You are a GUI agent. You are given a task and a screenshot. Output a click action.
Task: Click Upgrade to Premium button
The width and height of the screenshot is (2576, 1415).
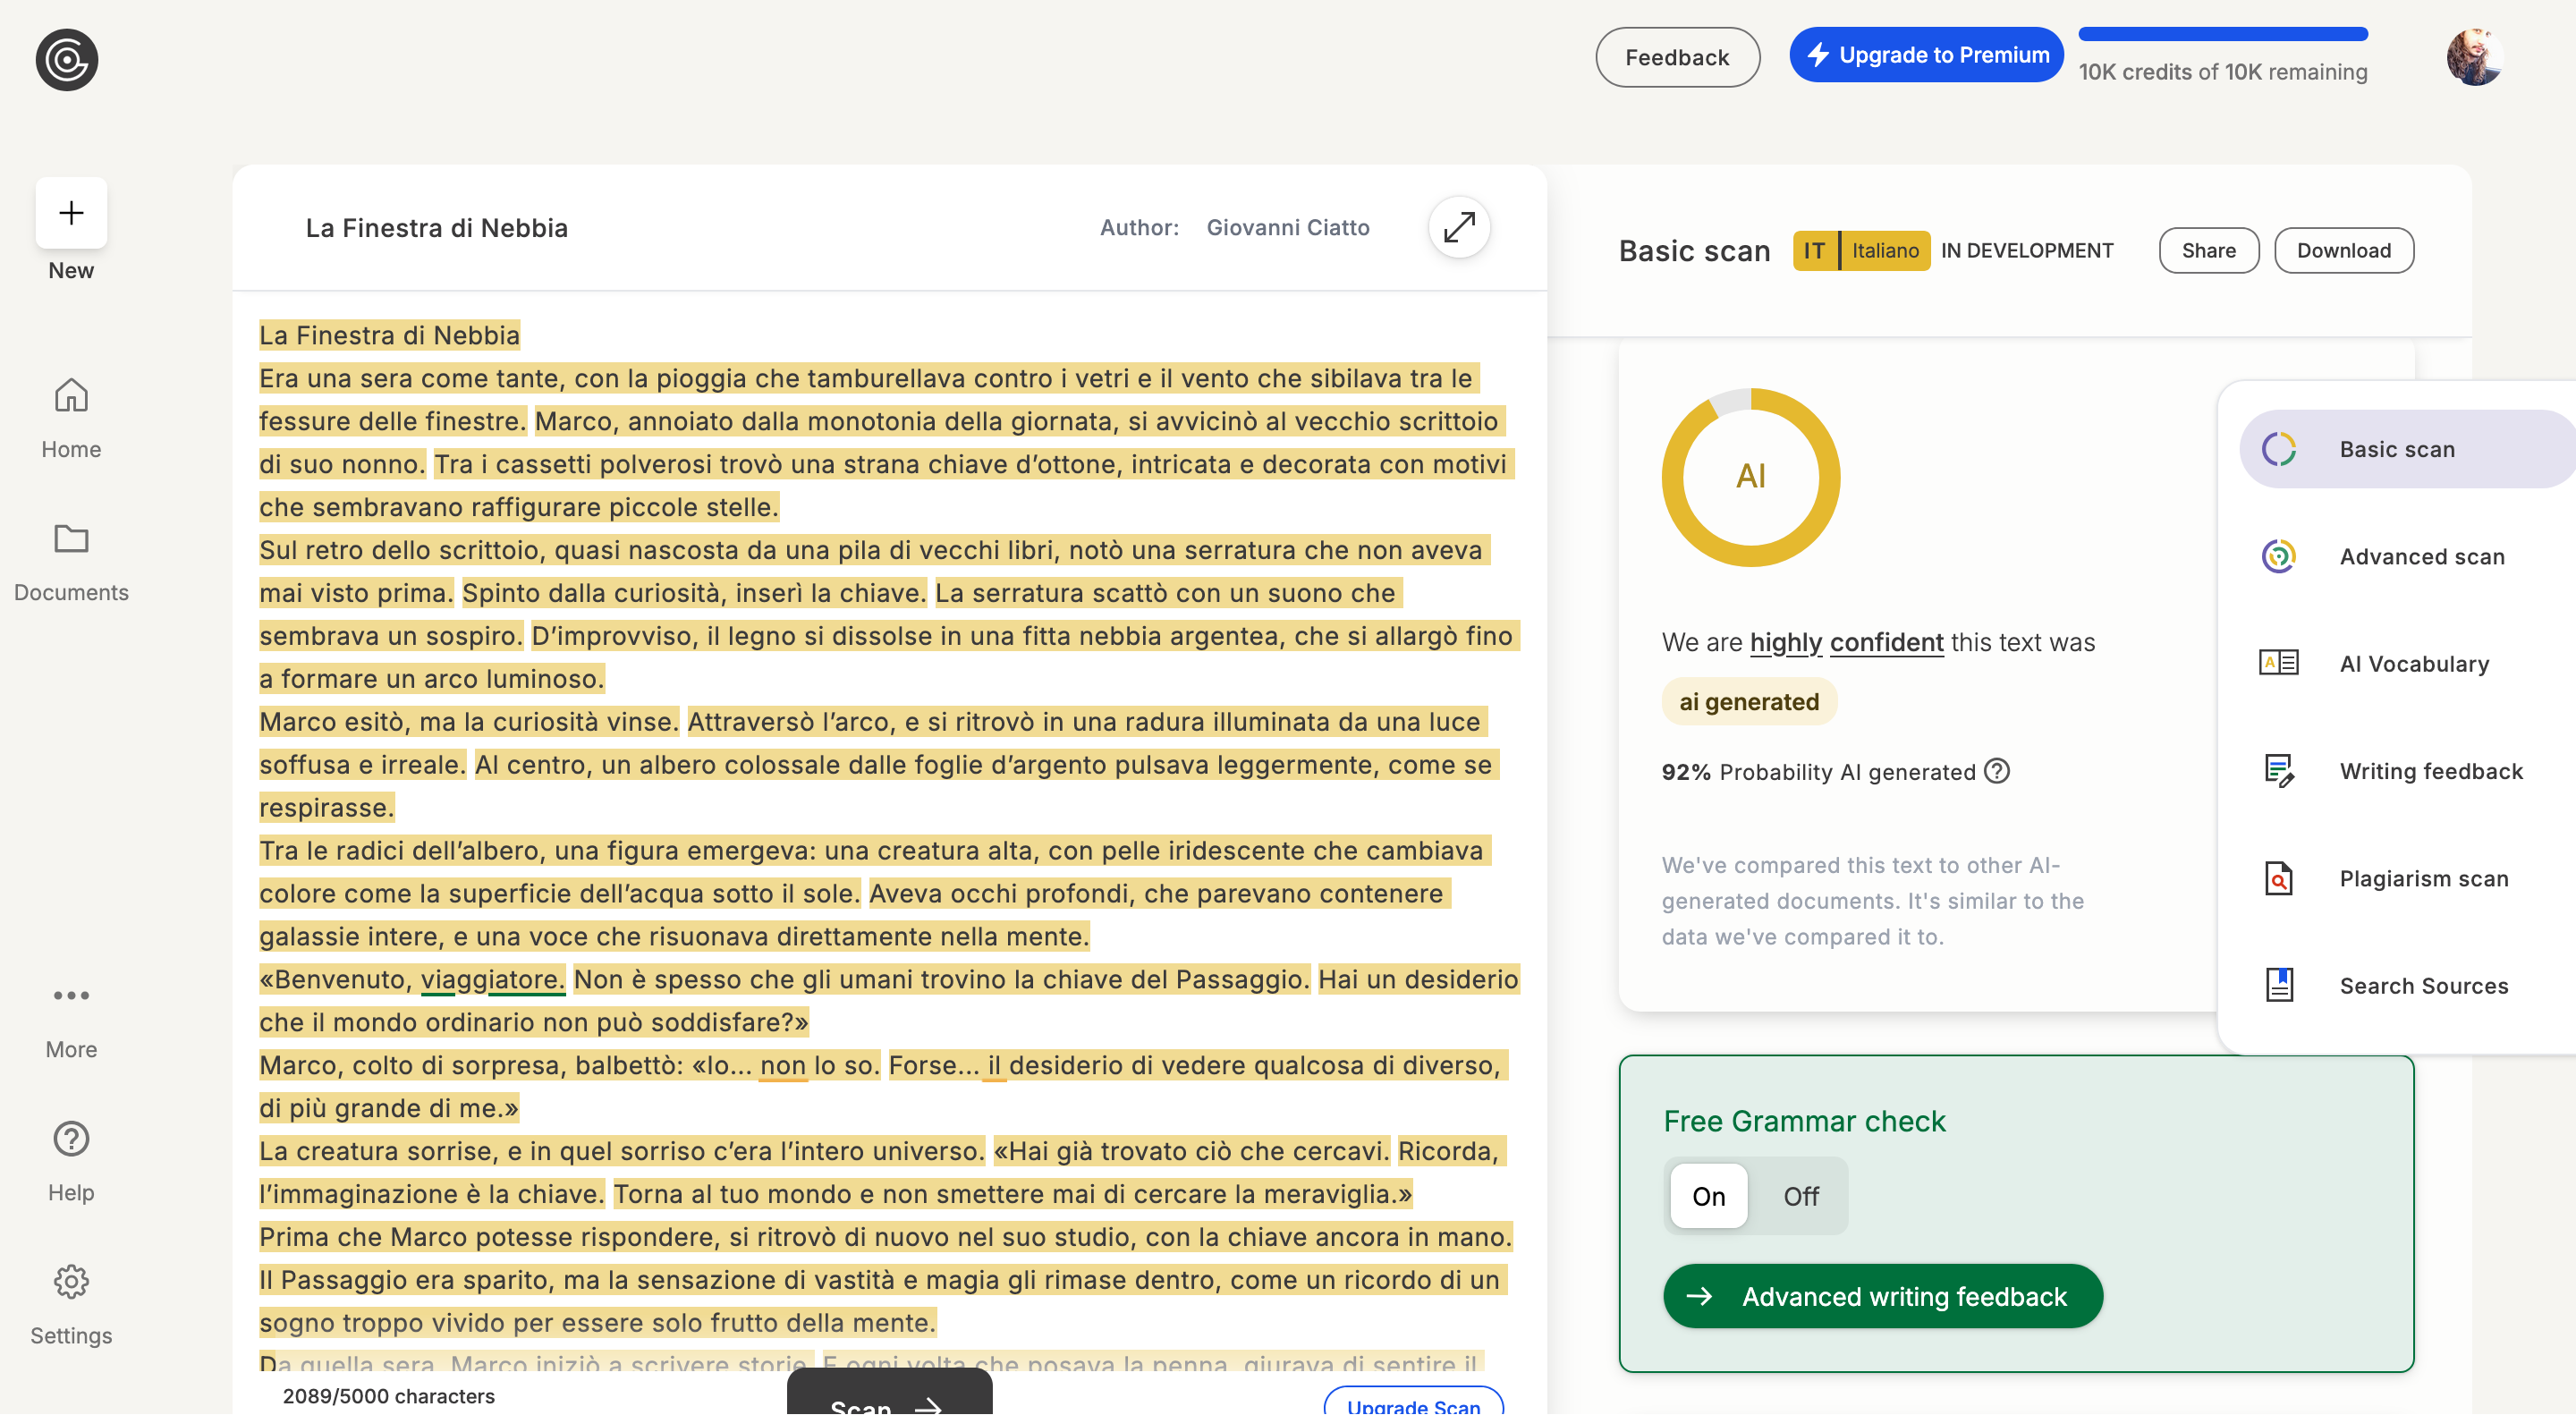[1926, 55]
